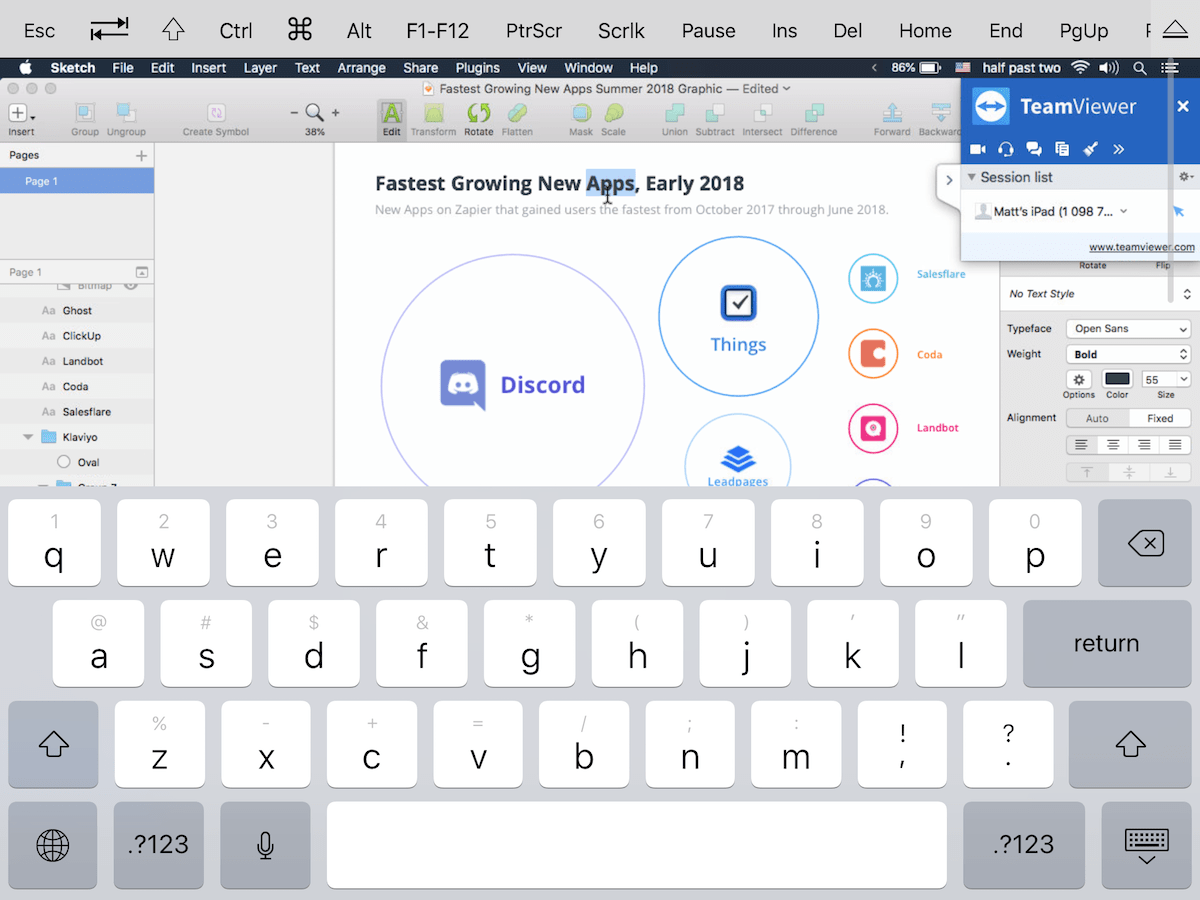The width and height of the screenshot is (1200, 900).
Task: Select the Rotate tool
Action: (x=479, y=118)
